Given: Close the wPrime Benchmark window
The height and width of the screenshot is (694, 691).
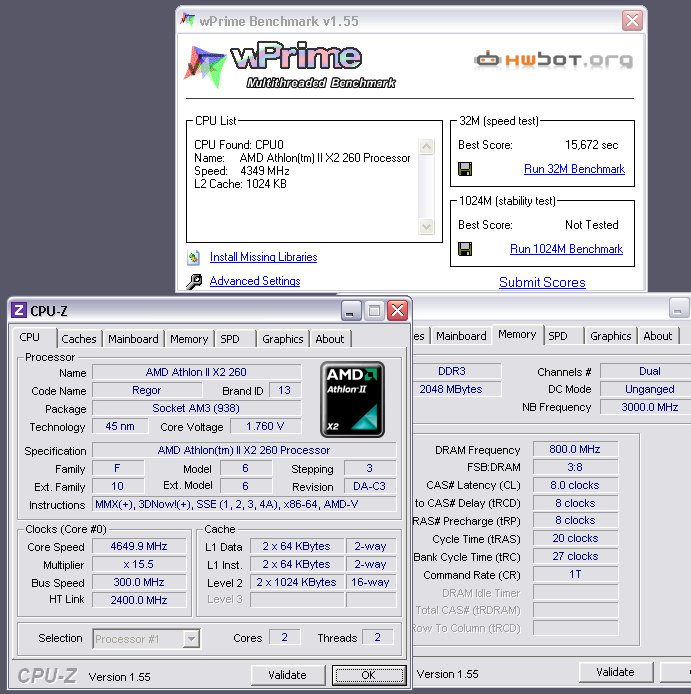Looking at the screenshot, I should tap(632, 20).
